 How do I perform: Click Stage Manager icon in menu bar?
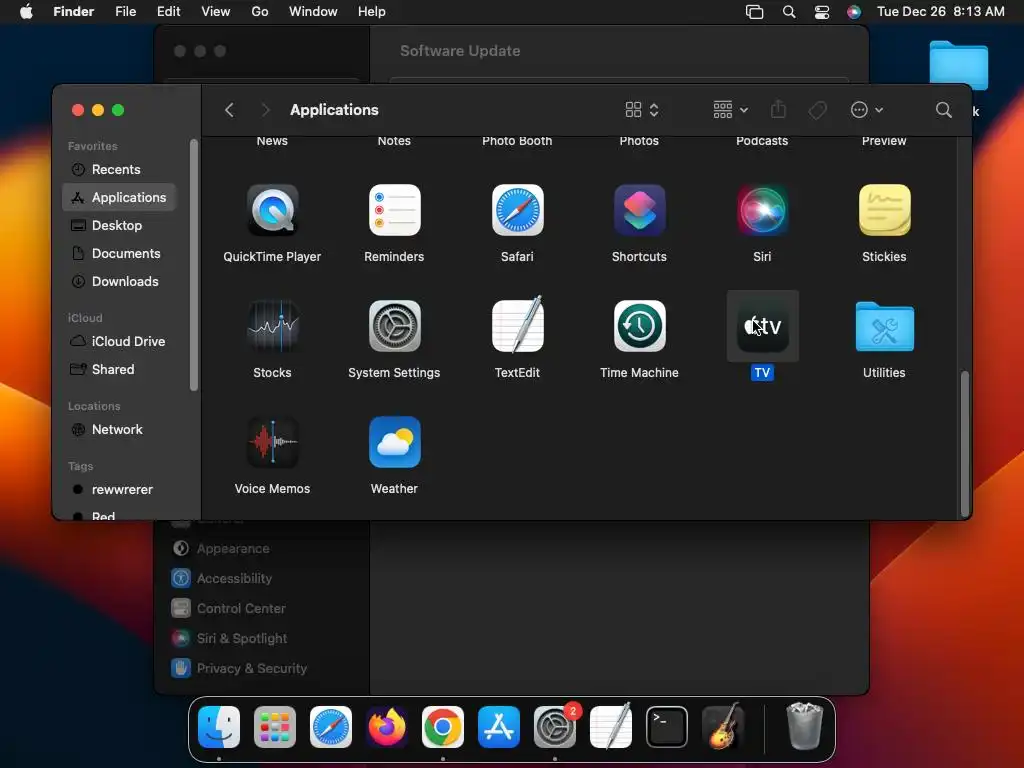point(754,12)
